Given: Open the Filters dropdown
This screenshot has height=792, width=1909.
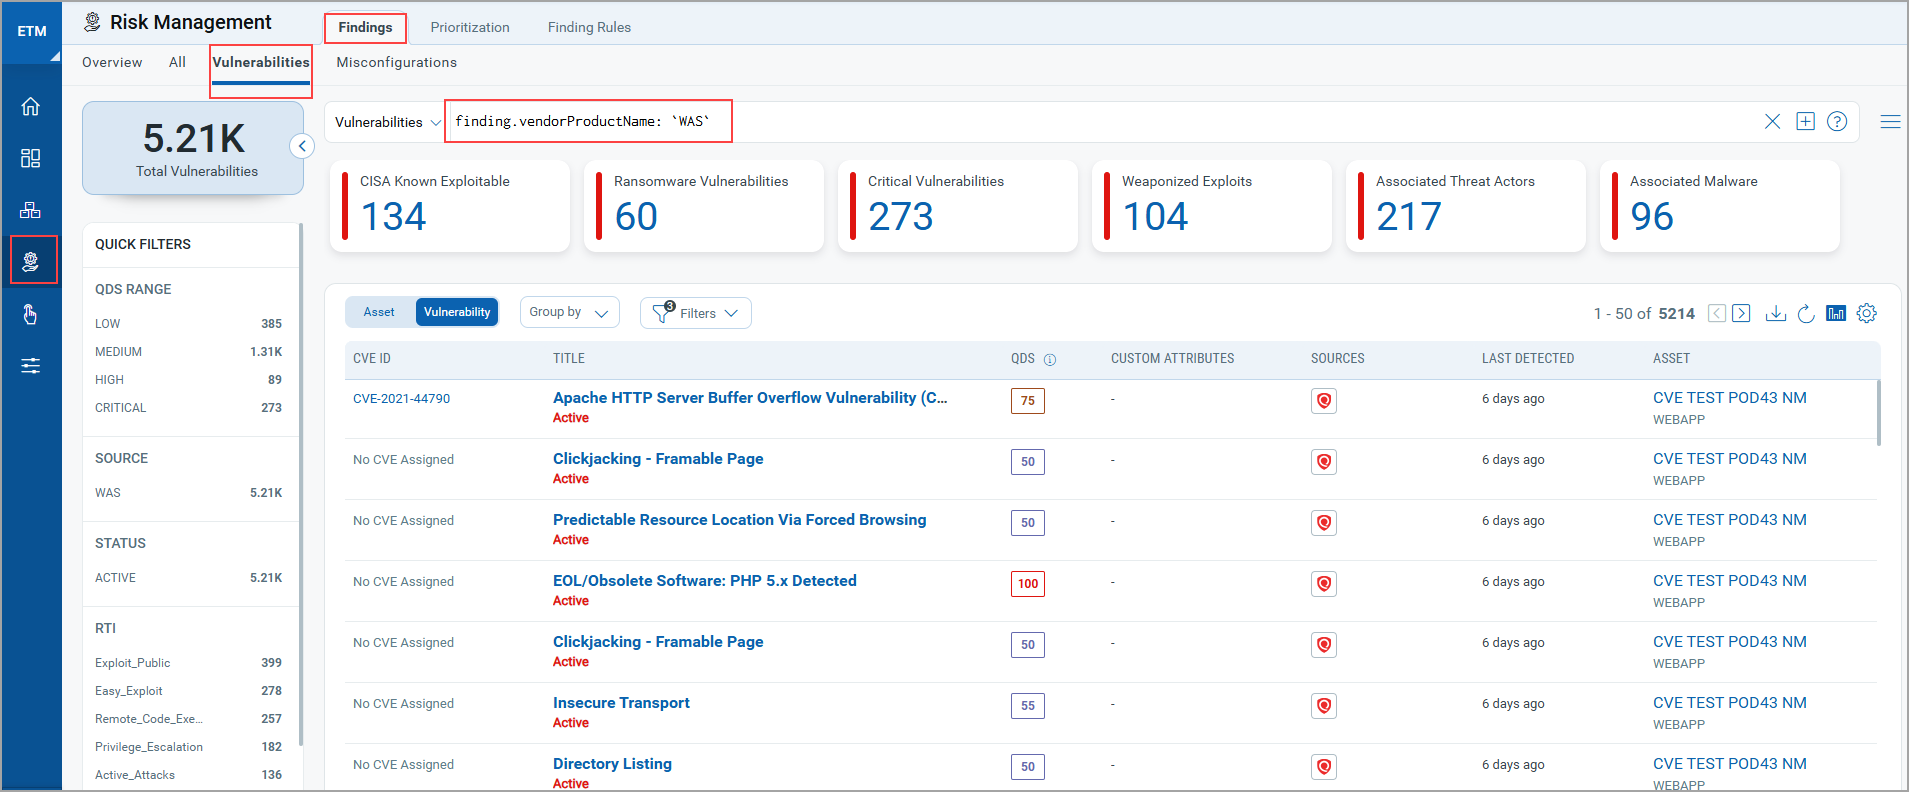Looking at the screenshot, I should pos(696,313).
